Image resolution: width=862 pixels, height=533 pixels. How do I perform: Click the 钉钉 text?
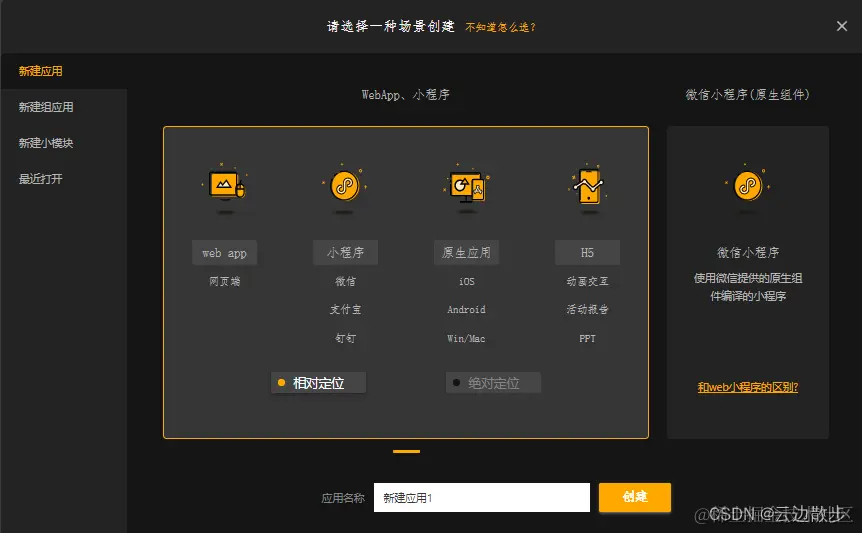point(345,338)
